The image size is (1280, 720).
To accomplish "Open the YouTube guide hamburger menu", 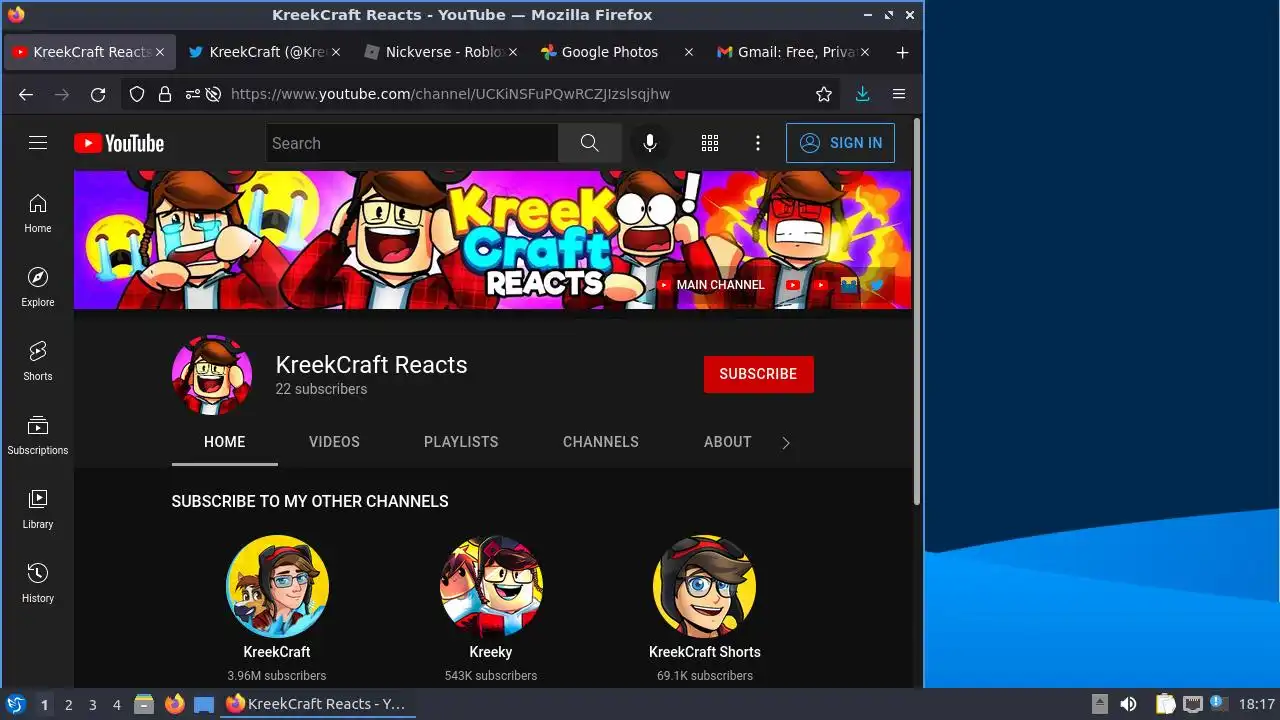I will click(x=38, y=143).
